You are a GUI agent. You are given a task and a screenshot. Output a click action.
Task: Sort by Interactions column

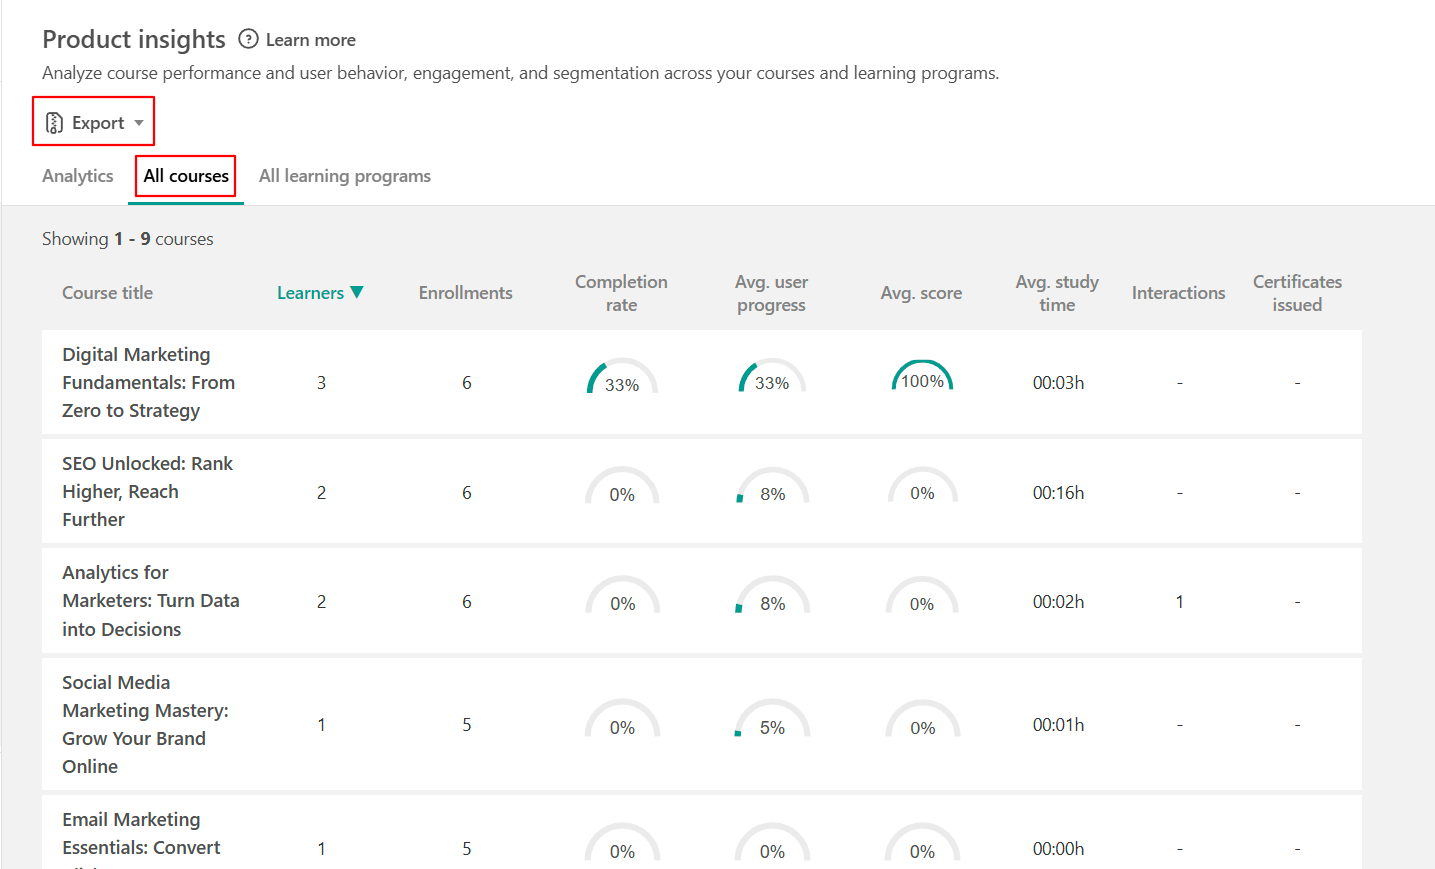pos(1178,293)
